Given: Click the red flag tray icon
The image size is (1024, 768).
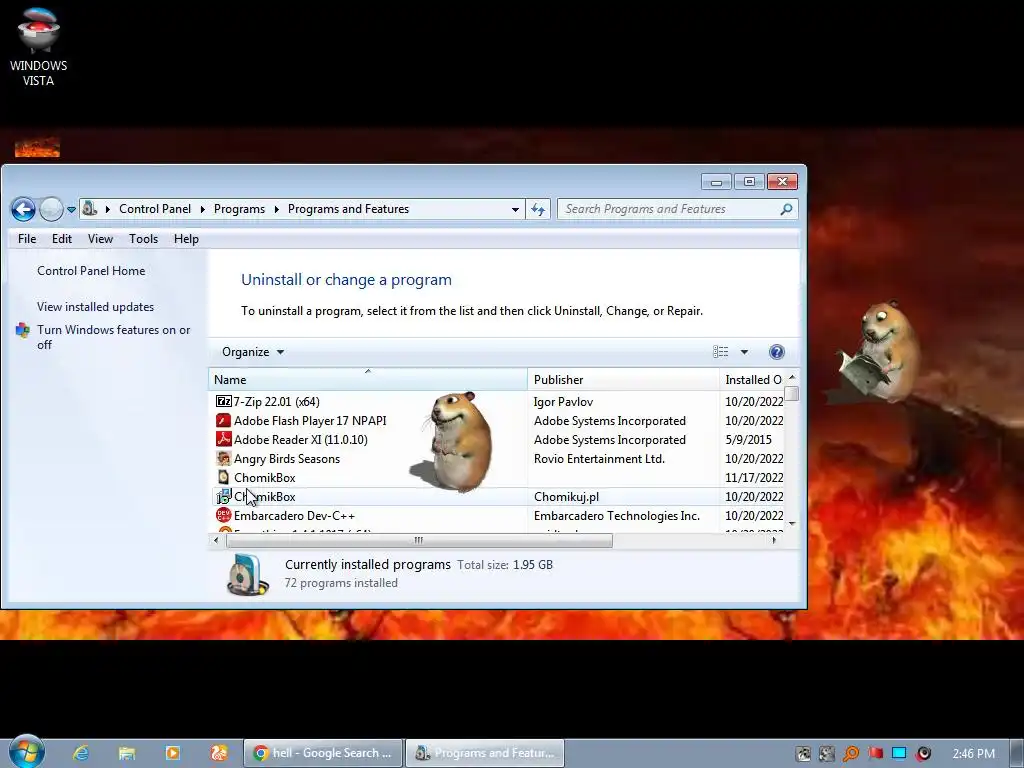Looking at the screenshot, I should pyautogui.click(x=875, y=754).
